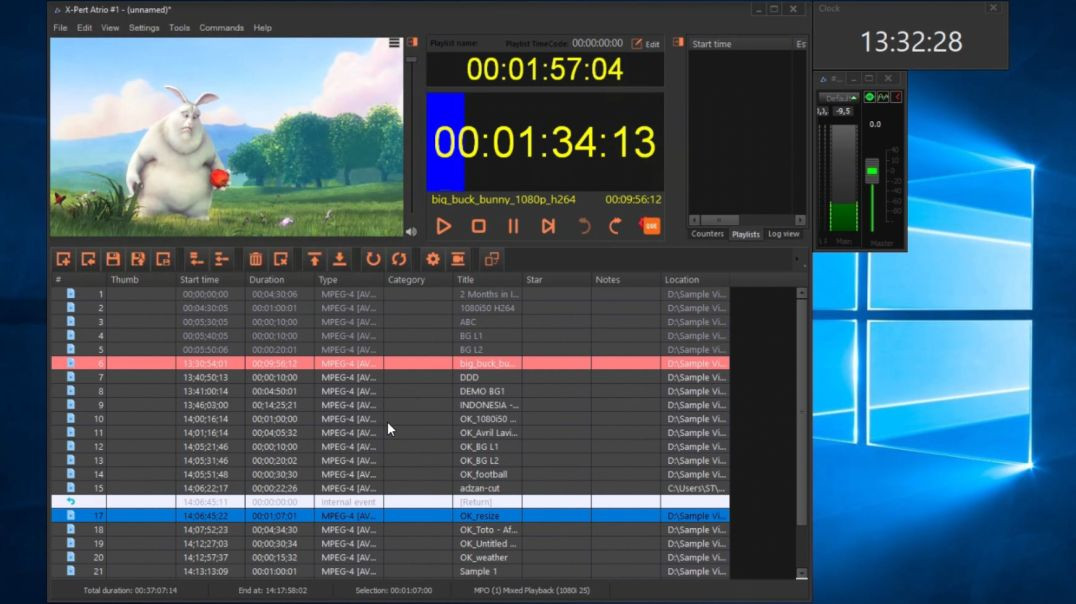Move the selected clip up

pyautogui.click(x=314, y=259)
